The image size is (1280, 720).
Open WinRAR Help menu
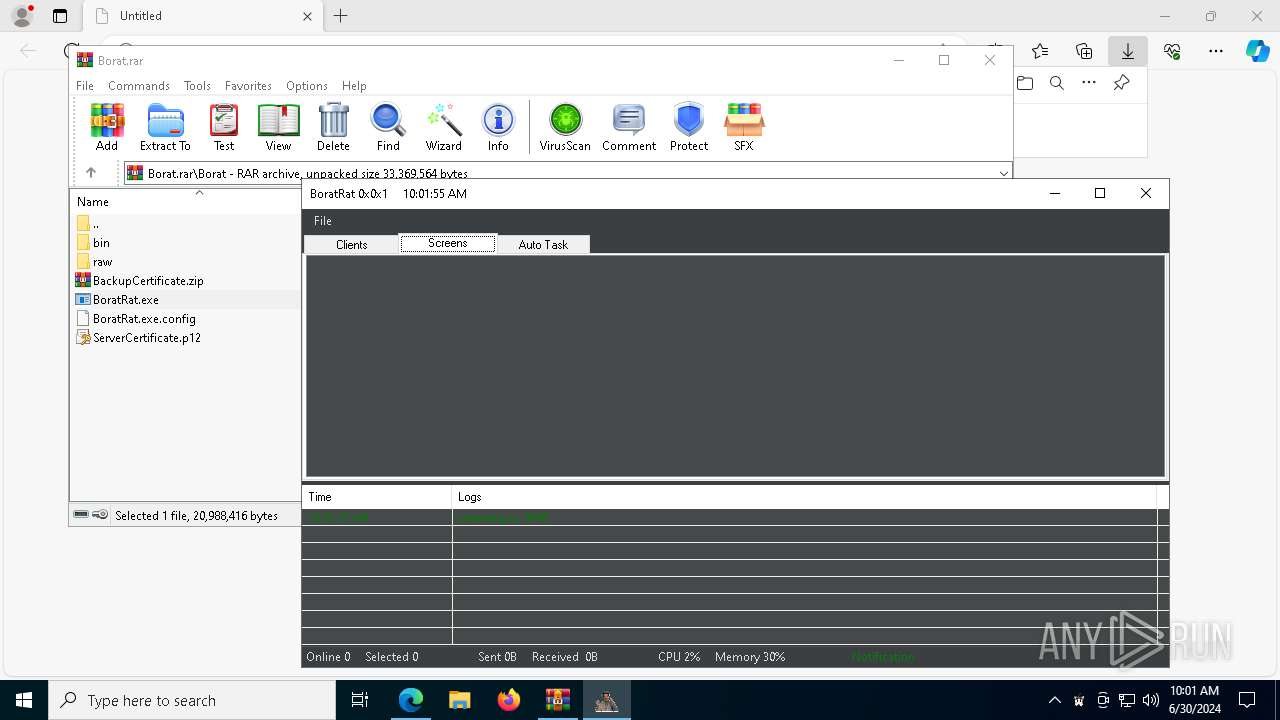pos(354,86)
